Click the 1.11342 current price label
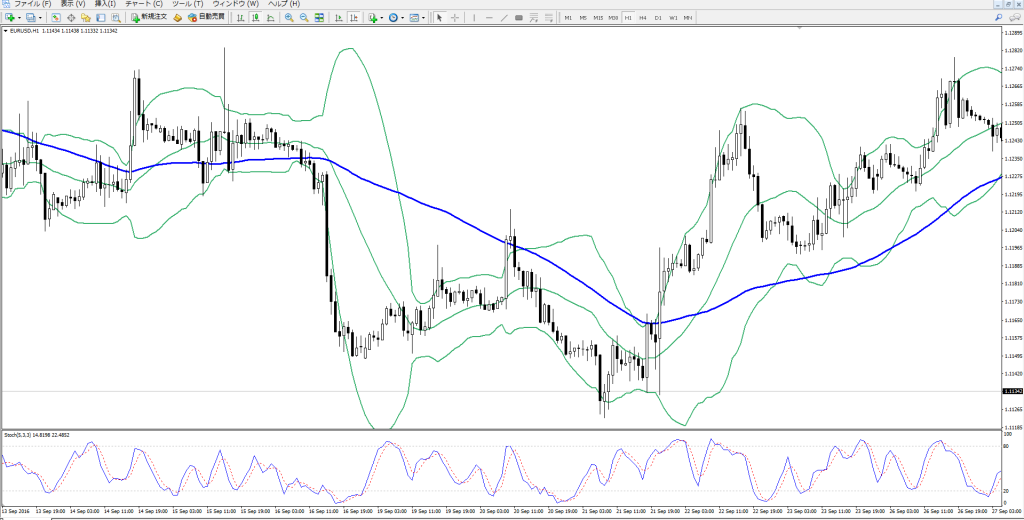Viewport: 1024px width, 520px height. tap(1011, 391)
